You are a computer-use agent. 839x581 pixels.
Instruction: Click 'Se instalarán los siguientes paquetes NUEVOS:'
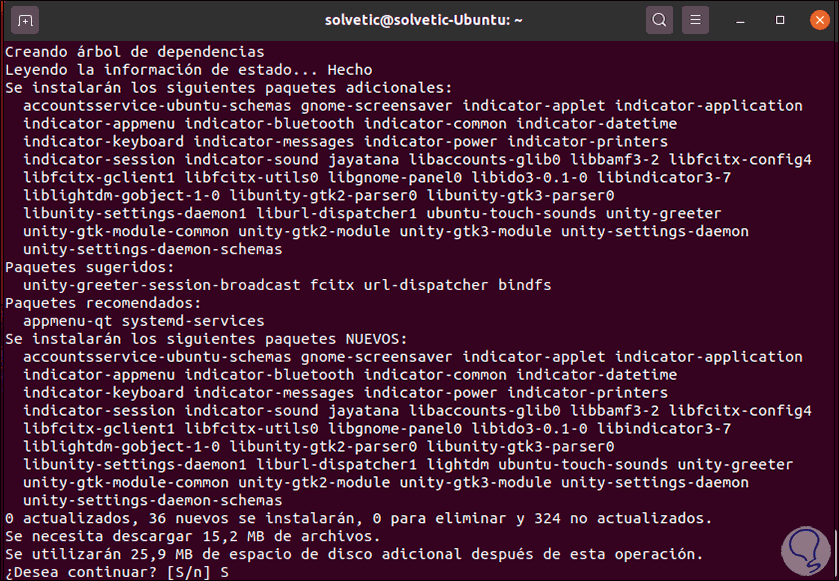click(207, 339)
